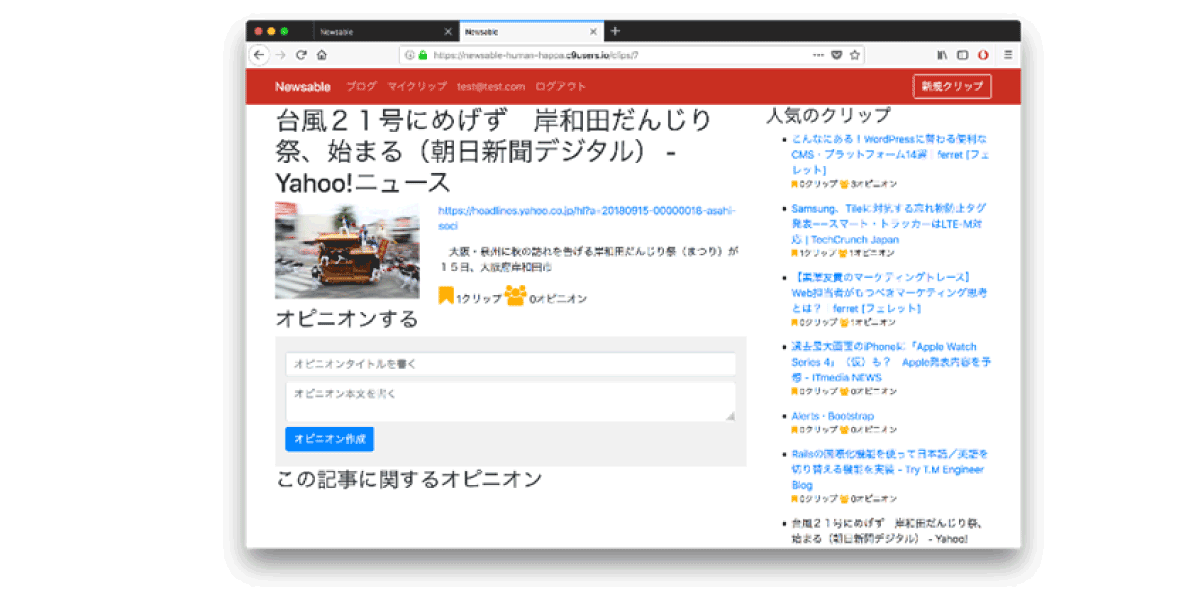The image size is (1200, 600).
Task: Open the Alerts · Bootstrap clip link
Action: tap(832, 416)
